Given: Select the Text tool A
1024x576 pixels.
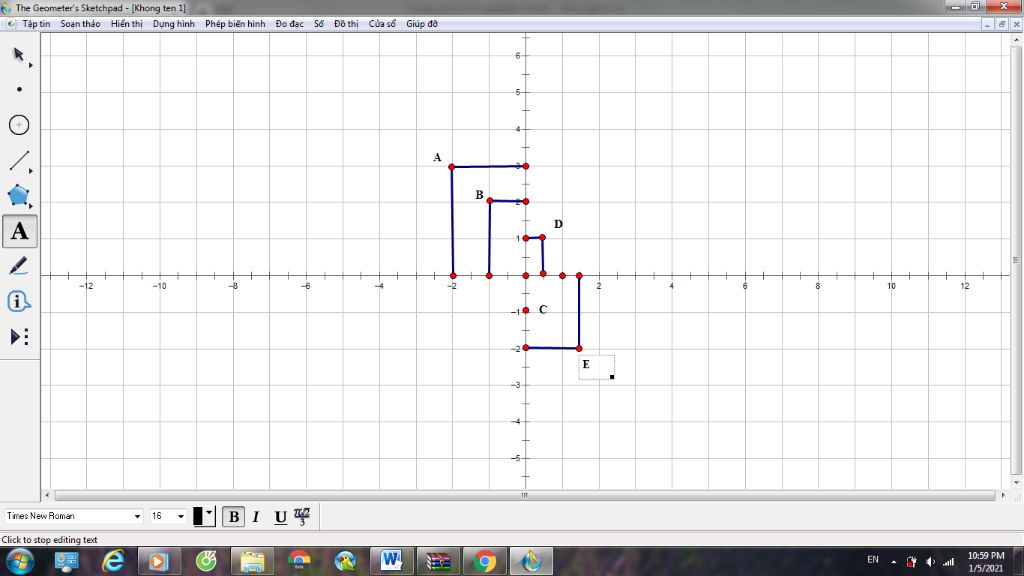Looking at the screenshot, I should tap(20, 231).
